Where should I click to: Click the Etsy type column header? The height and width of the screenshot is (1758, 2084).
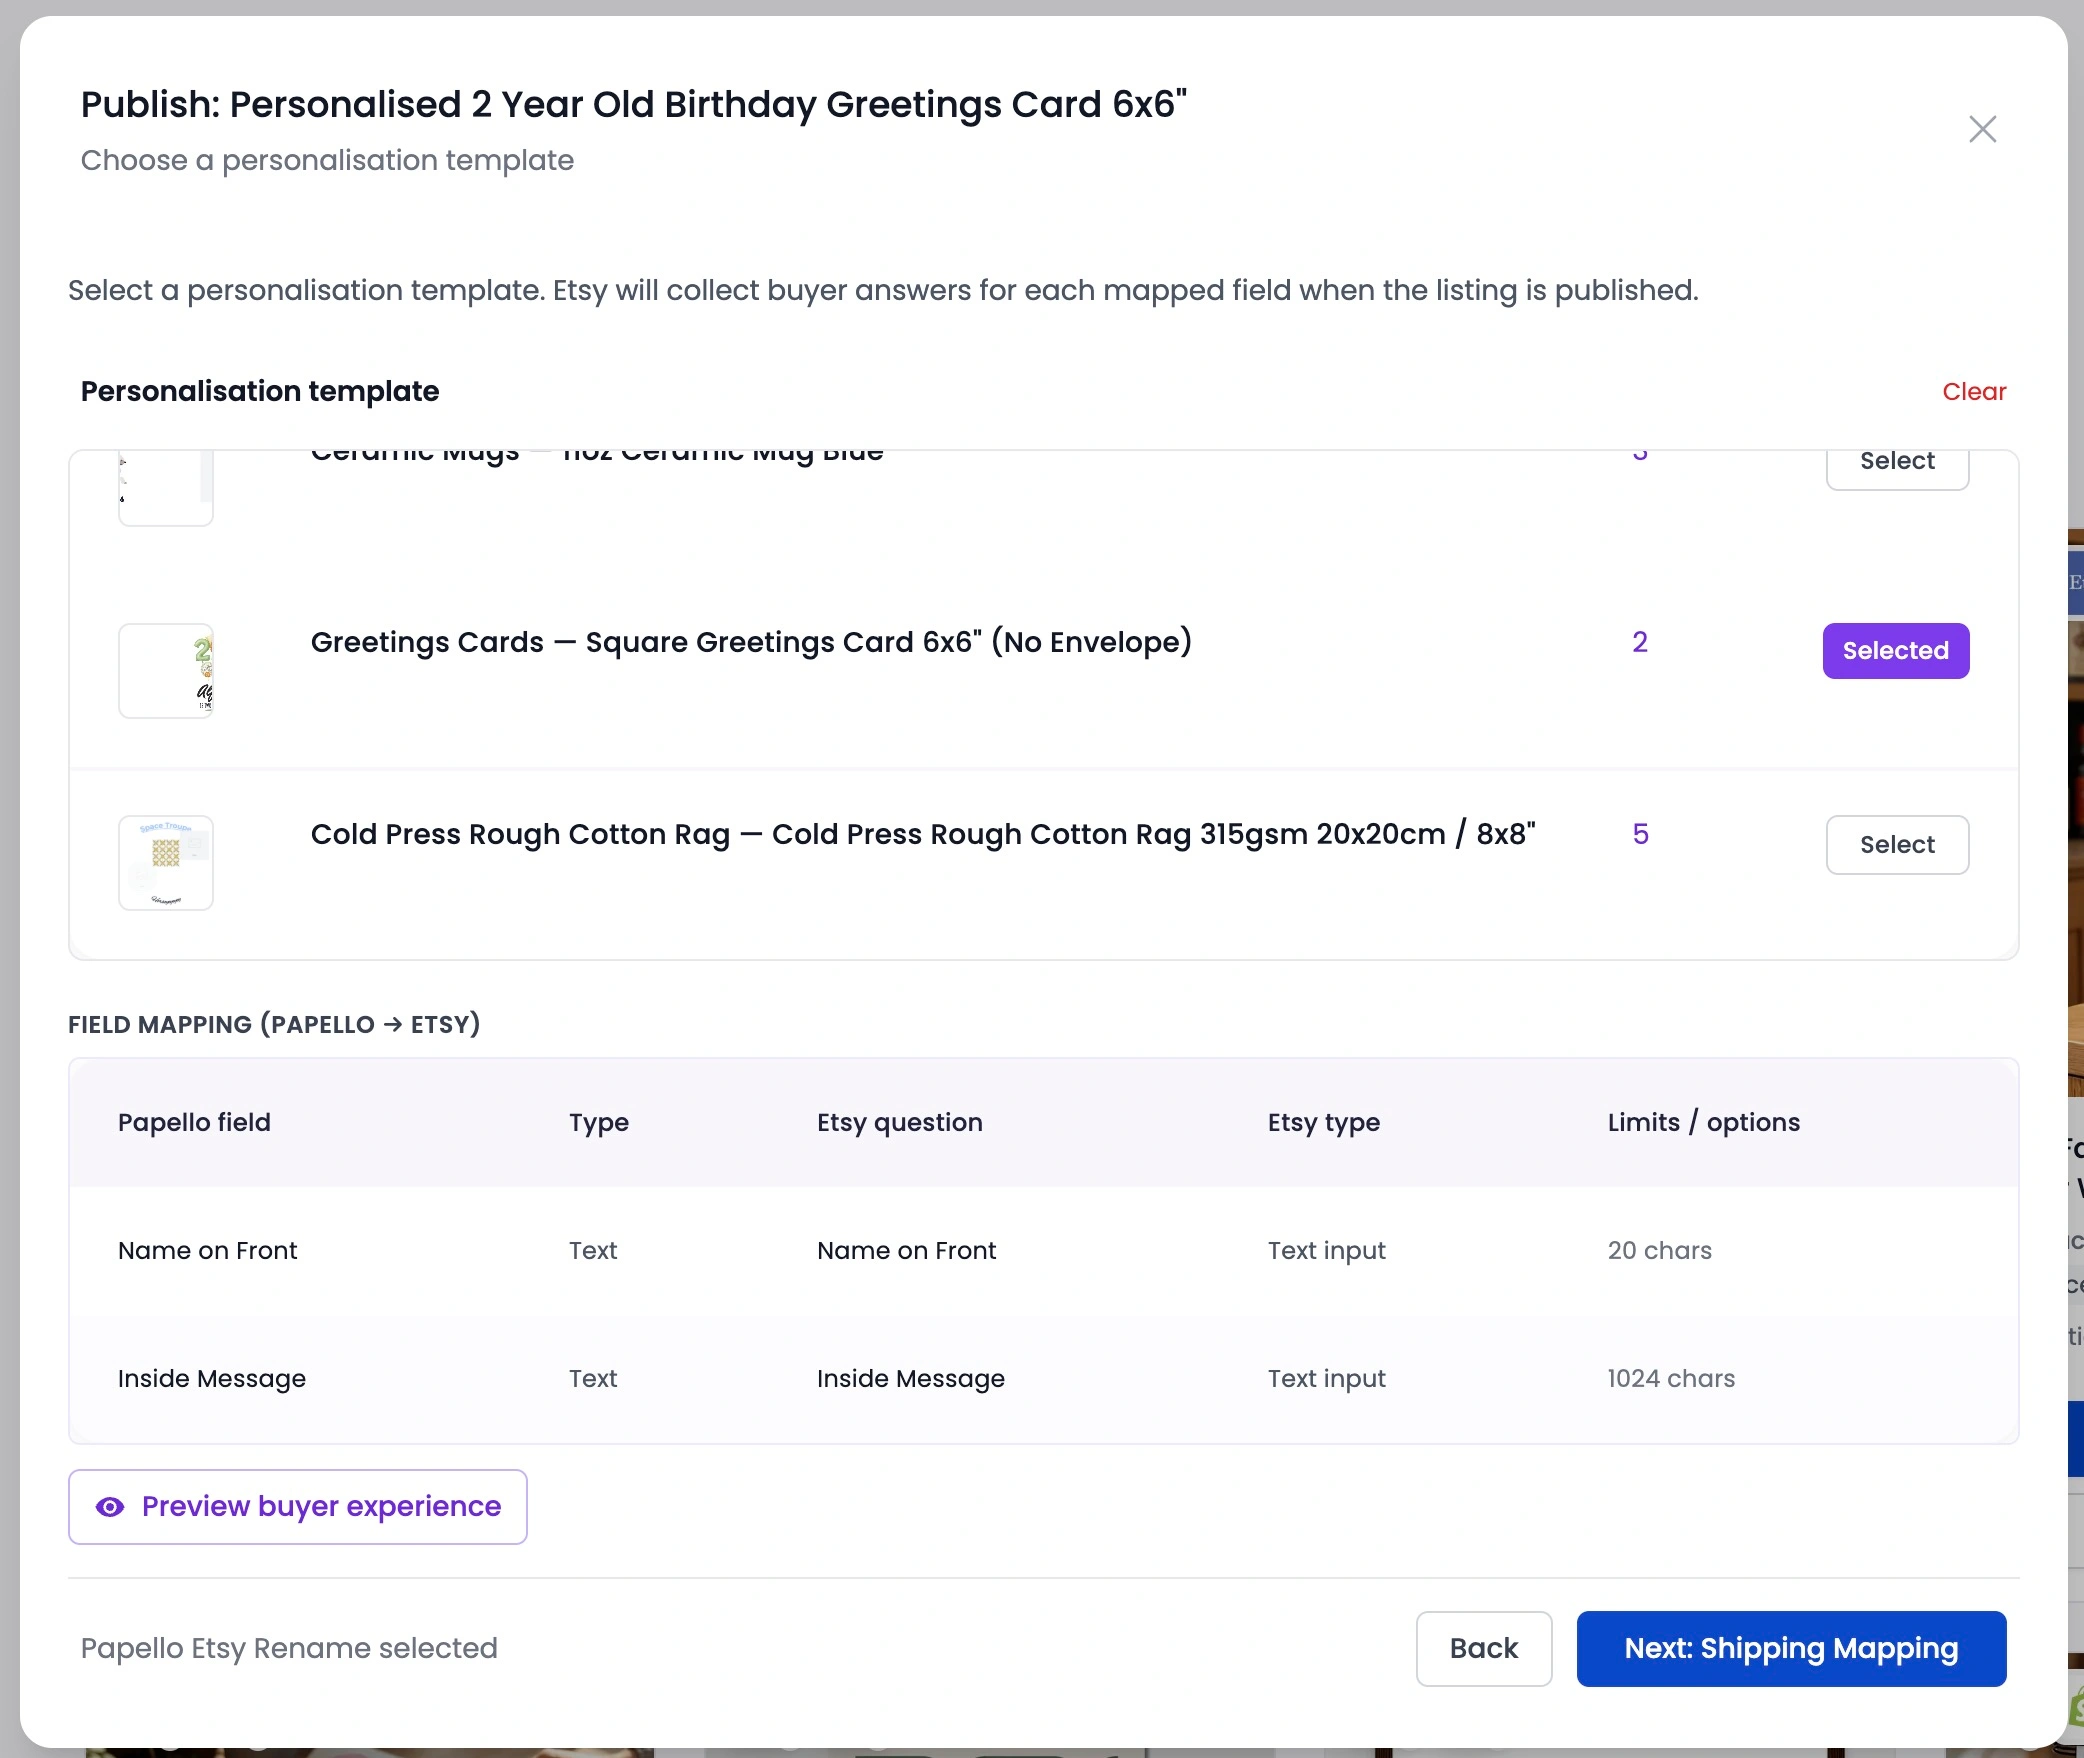pos(1324,1122)
